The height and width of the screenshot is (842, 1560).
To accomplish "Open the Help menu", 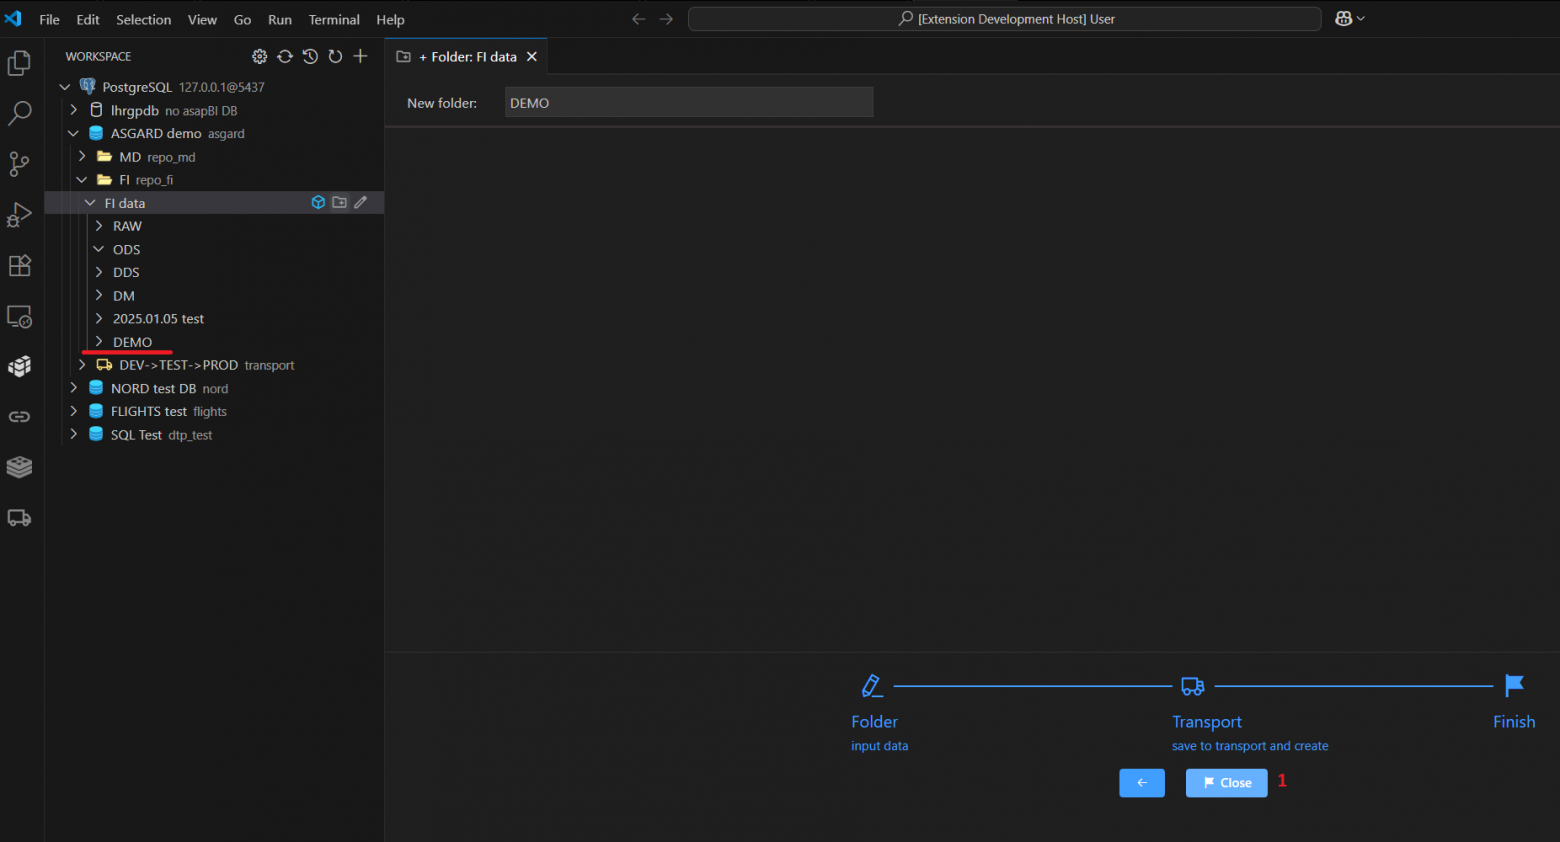I will (390, 19).
